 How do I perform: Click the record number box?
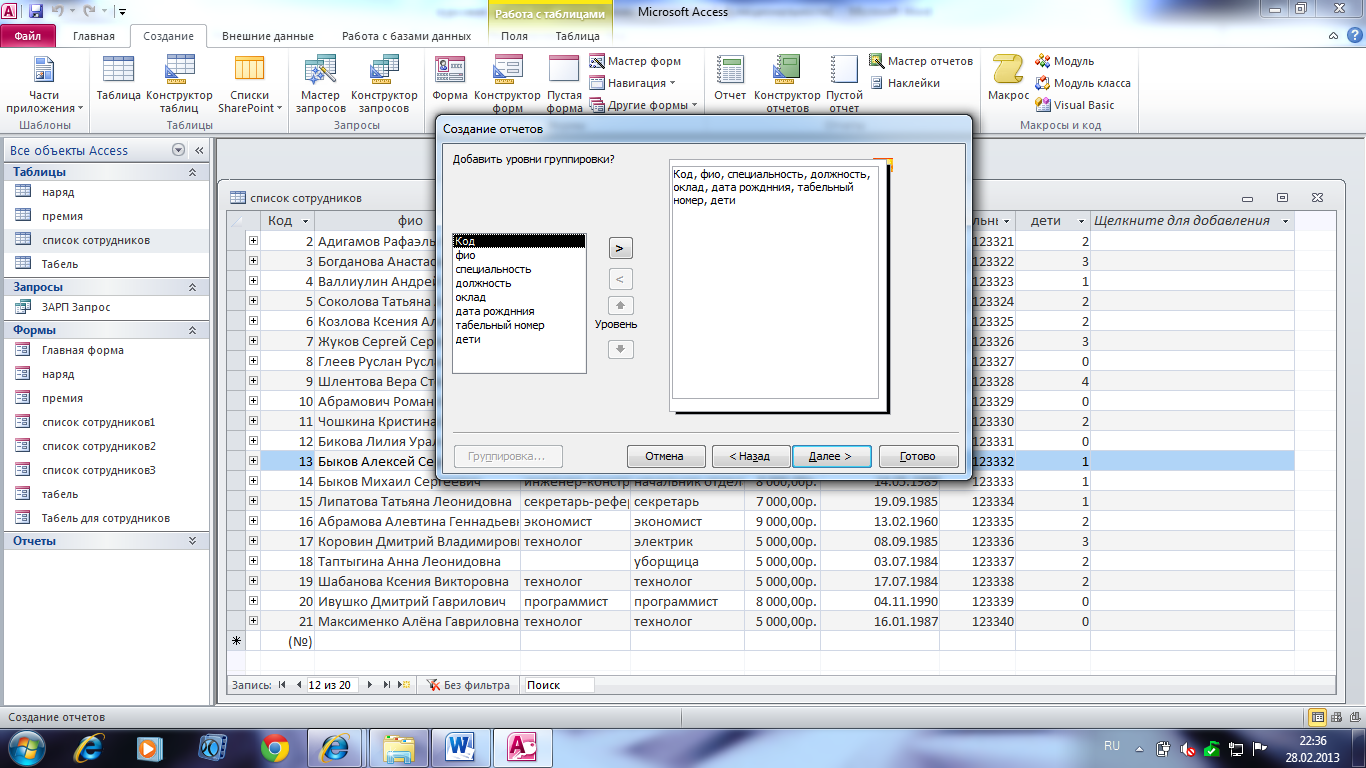pos(332,685)
